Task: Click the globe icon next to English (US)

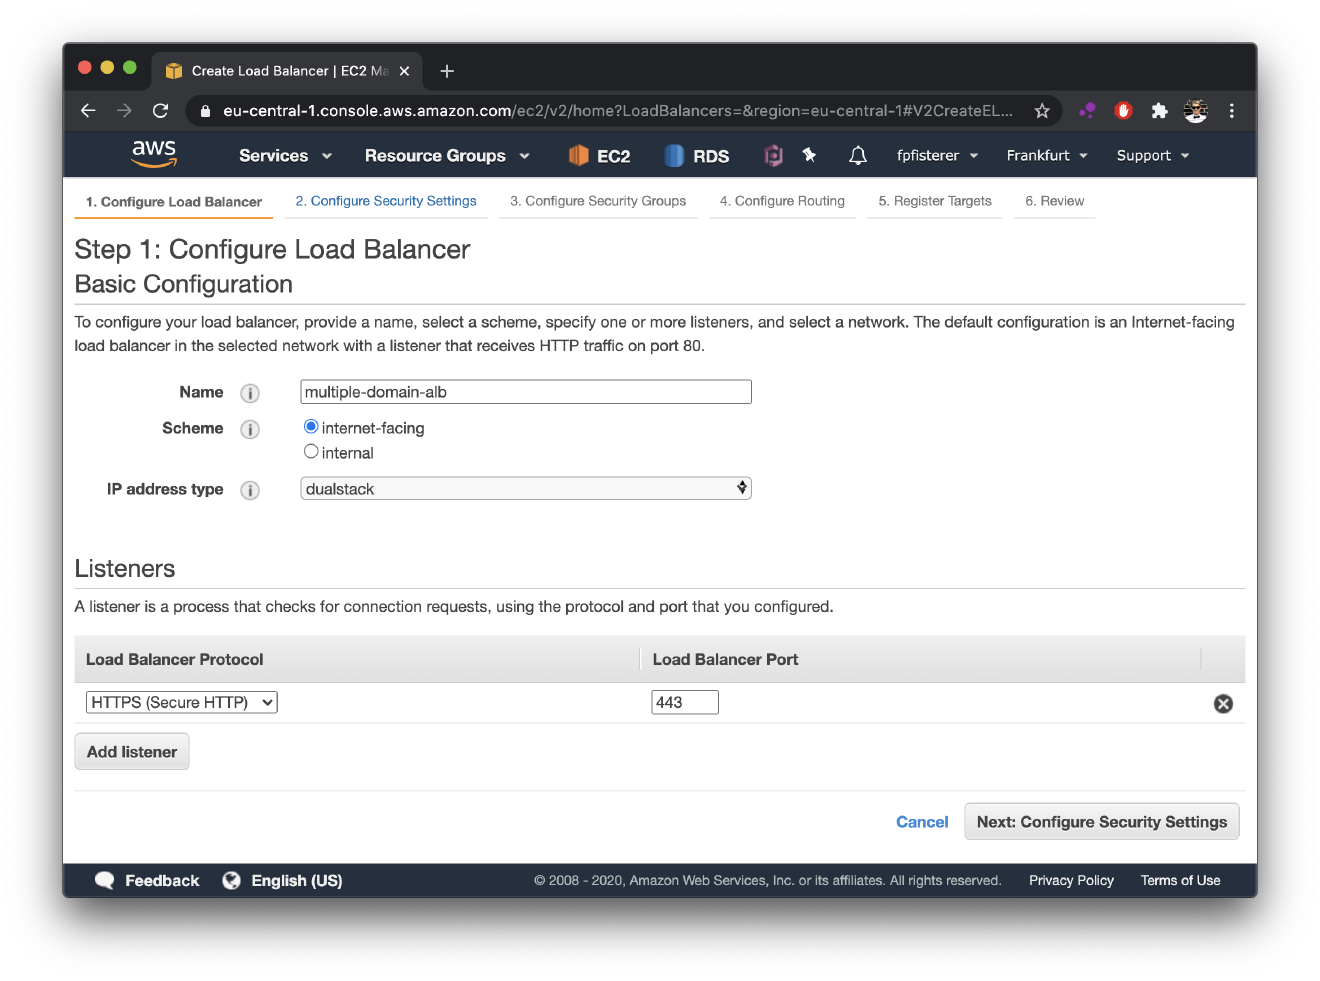Action: pos(231,880)
